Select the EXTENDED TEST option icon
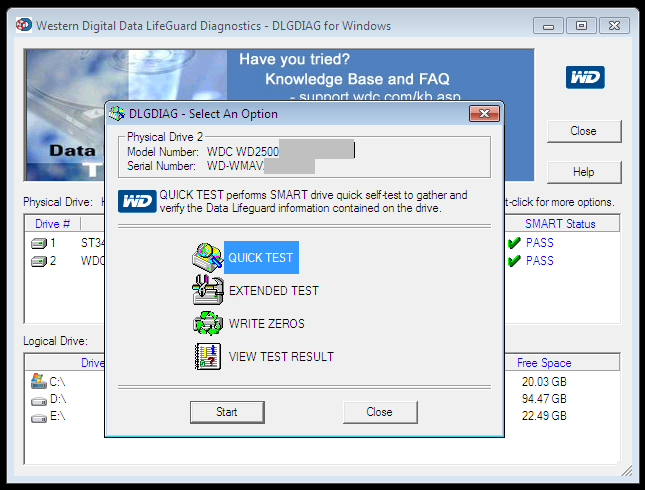 206,291
